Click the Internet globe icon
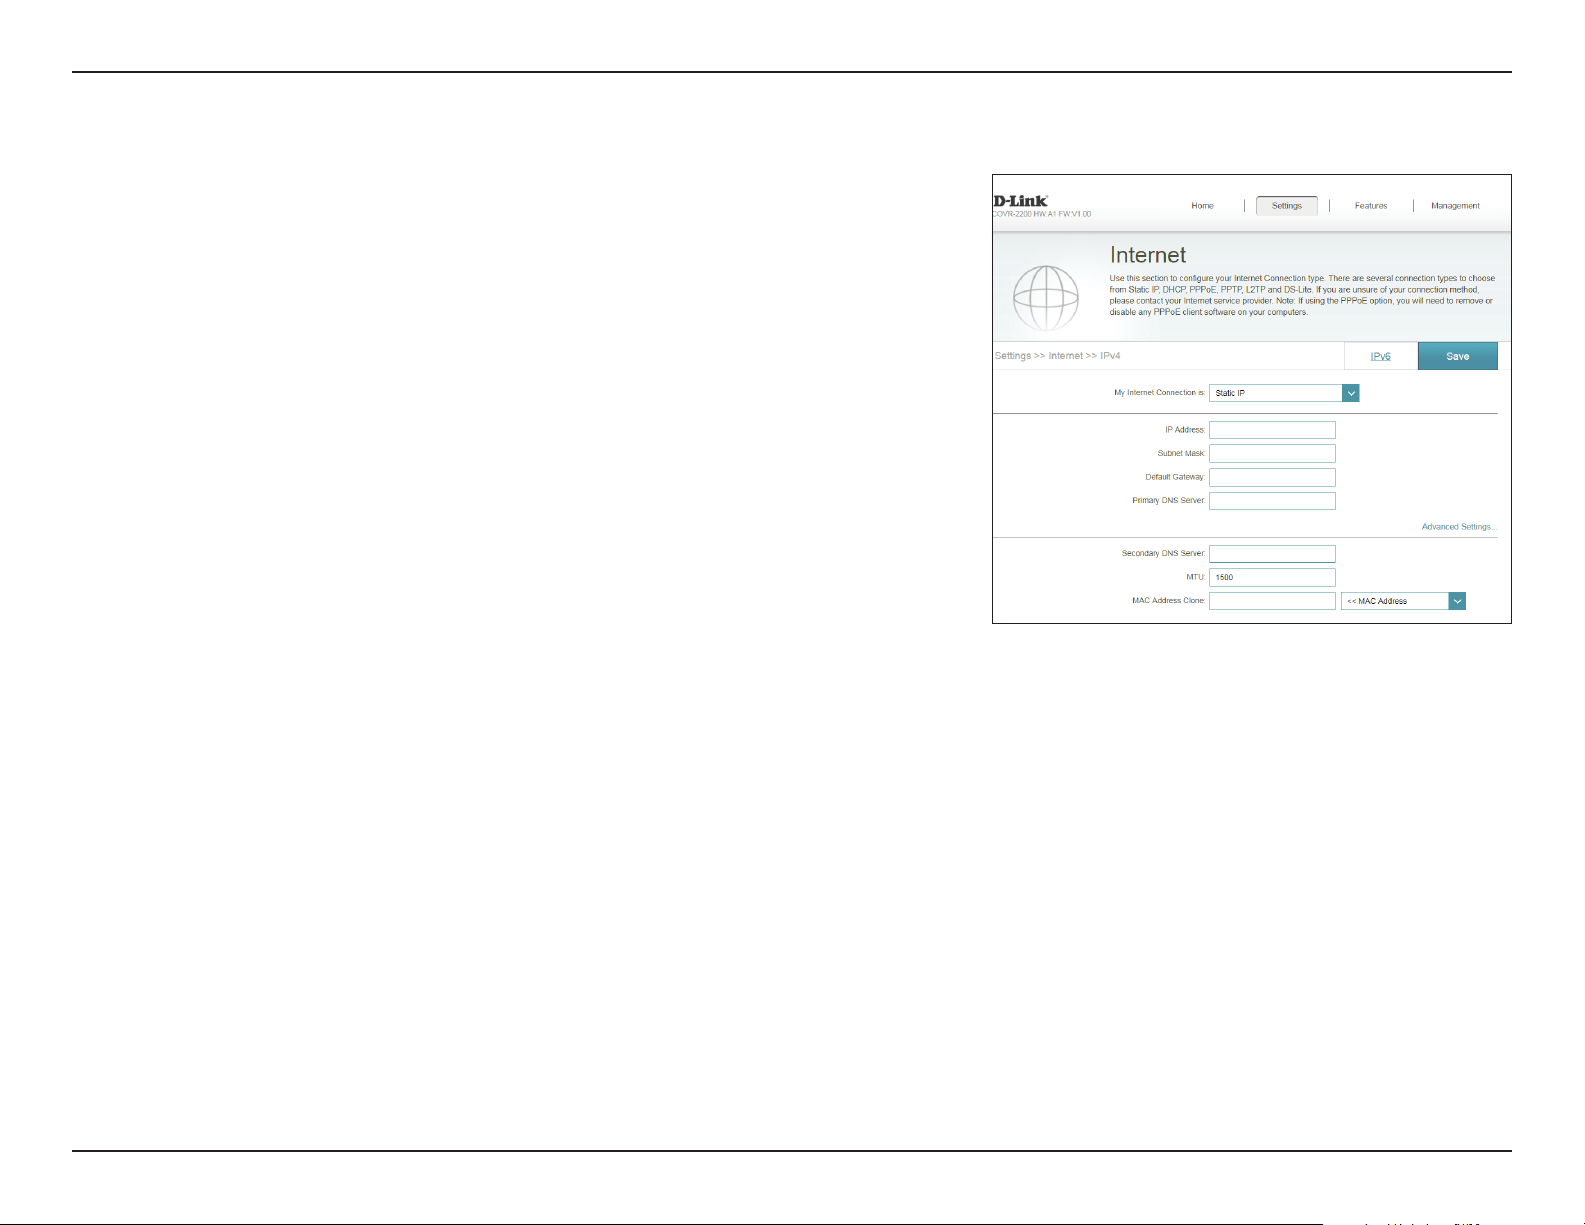Viewport: 1585px width, 1225px height. tap(1046, 298)
